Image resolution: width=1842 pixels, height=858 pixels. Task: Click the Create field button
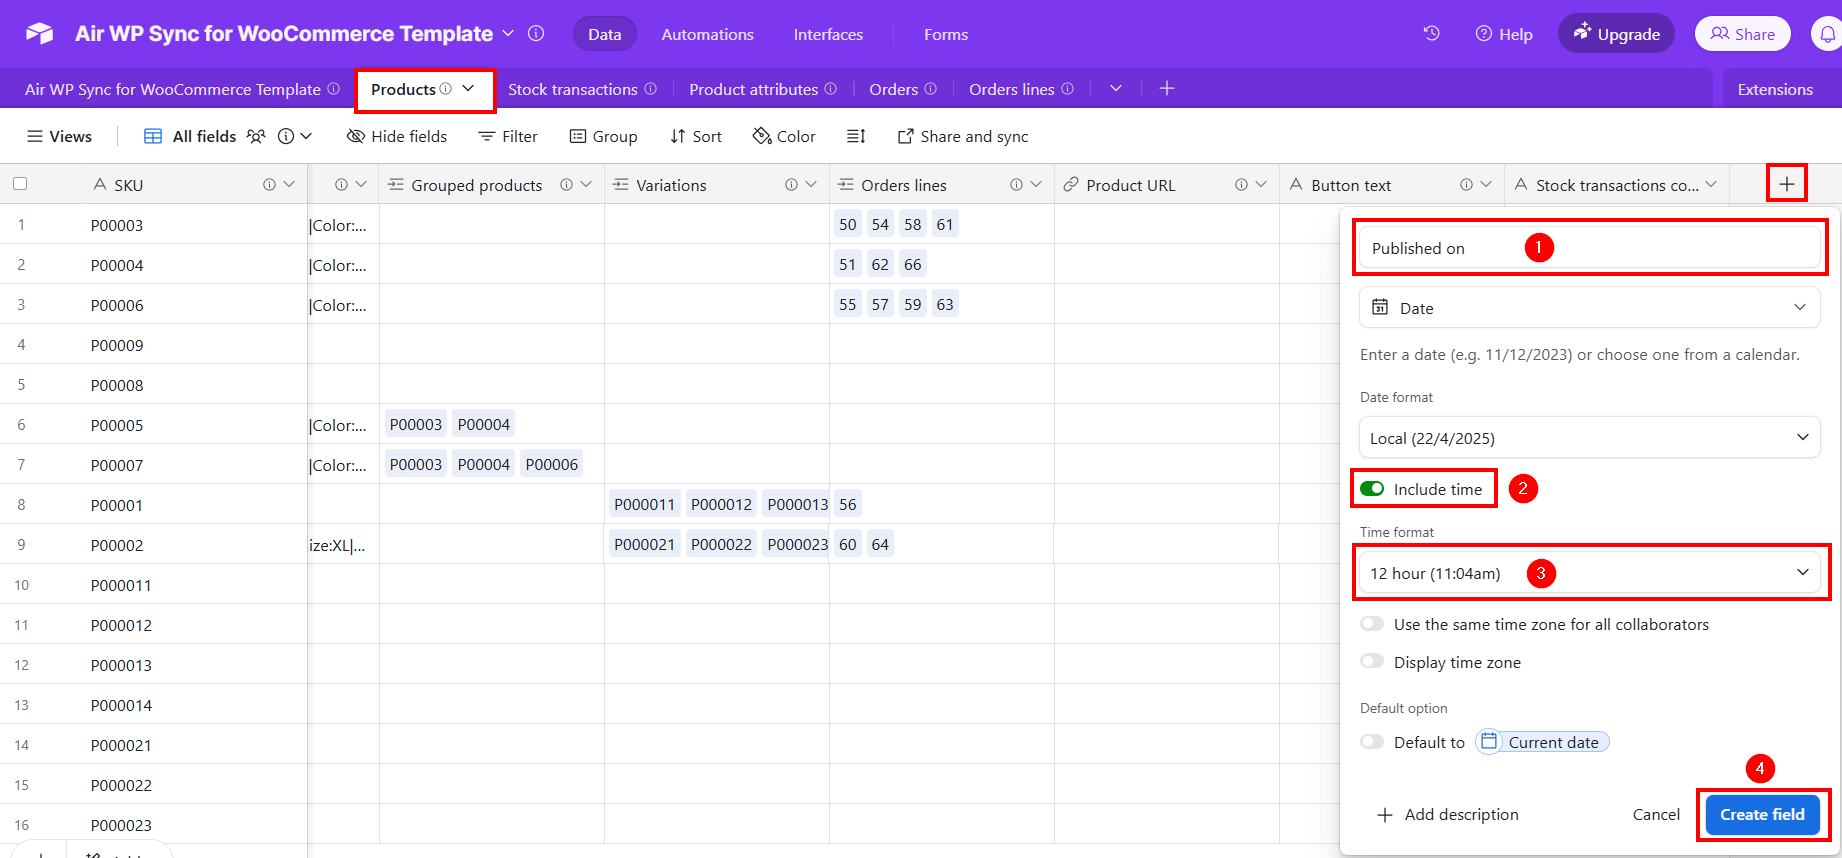[x=1762, y=814]
